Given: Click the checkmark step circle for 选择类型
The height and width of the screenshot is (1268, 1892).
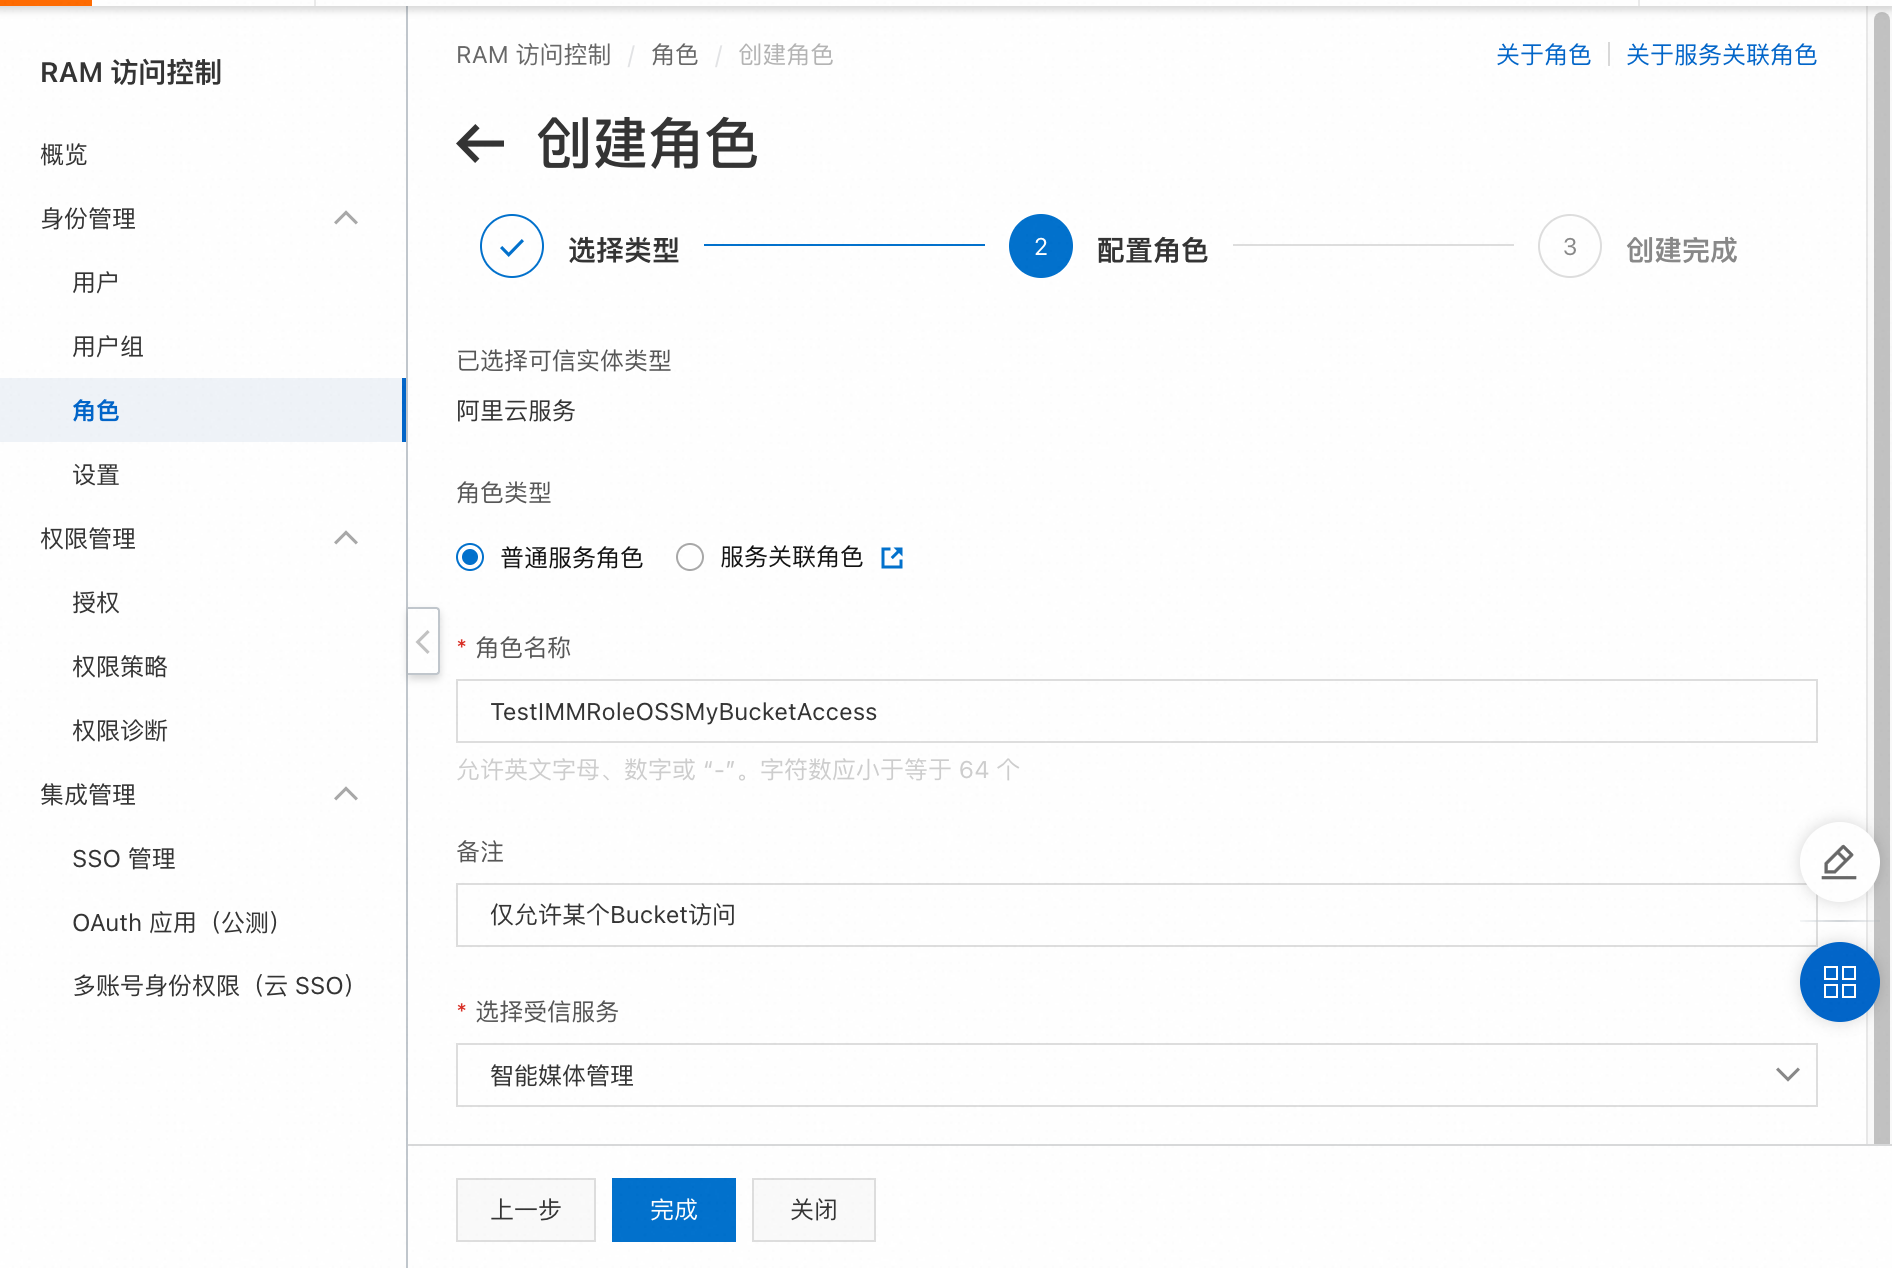Looking at the screenshot, I should click(x=512, y=246).
